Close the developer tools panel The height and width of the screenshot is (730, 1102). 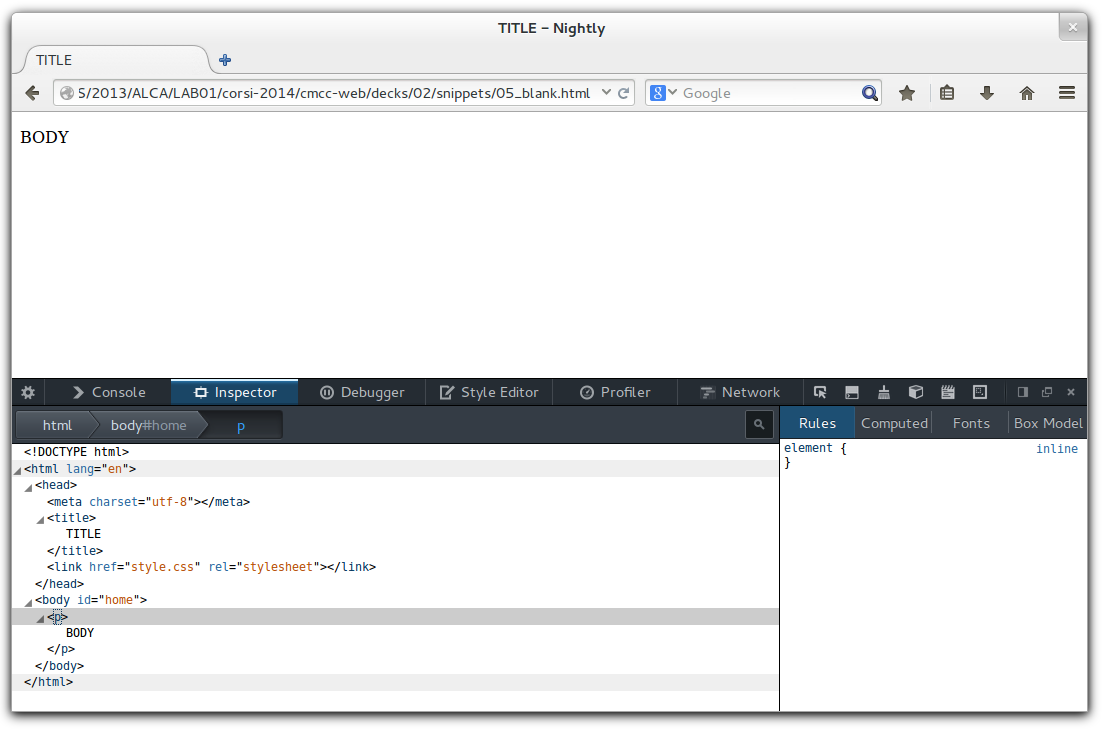pos(1071,392)
